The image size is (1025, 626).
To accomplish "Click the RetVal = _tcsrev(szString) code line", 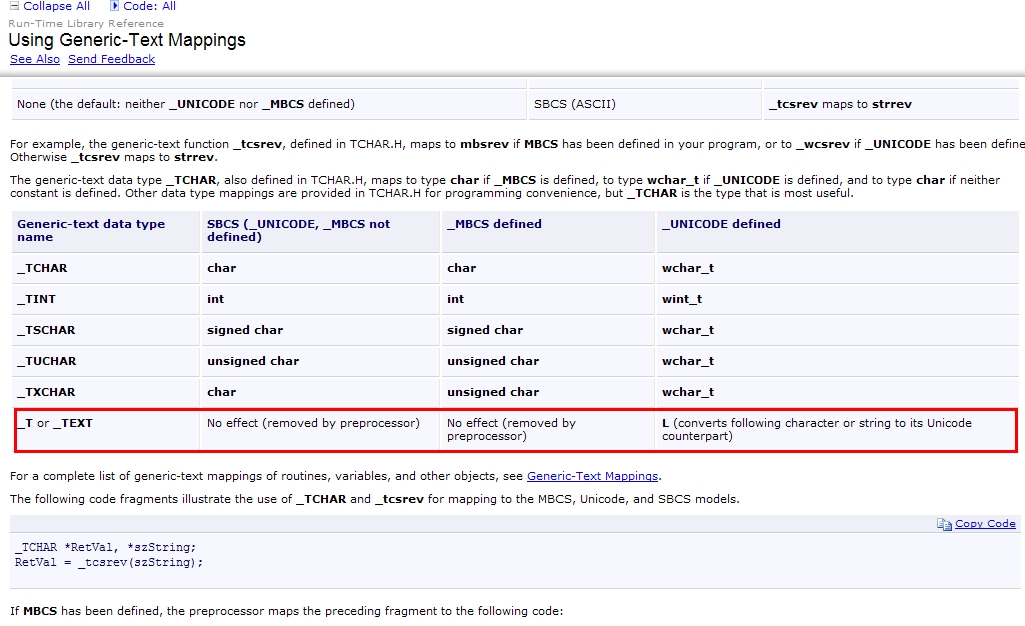I will point(109,562).
